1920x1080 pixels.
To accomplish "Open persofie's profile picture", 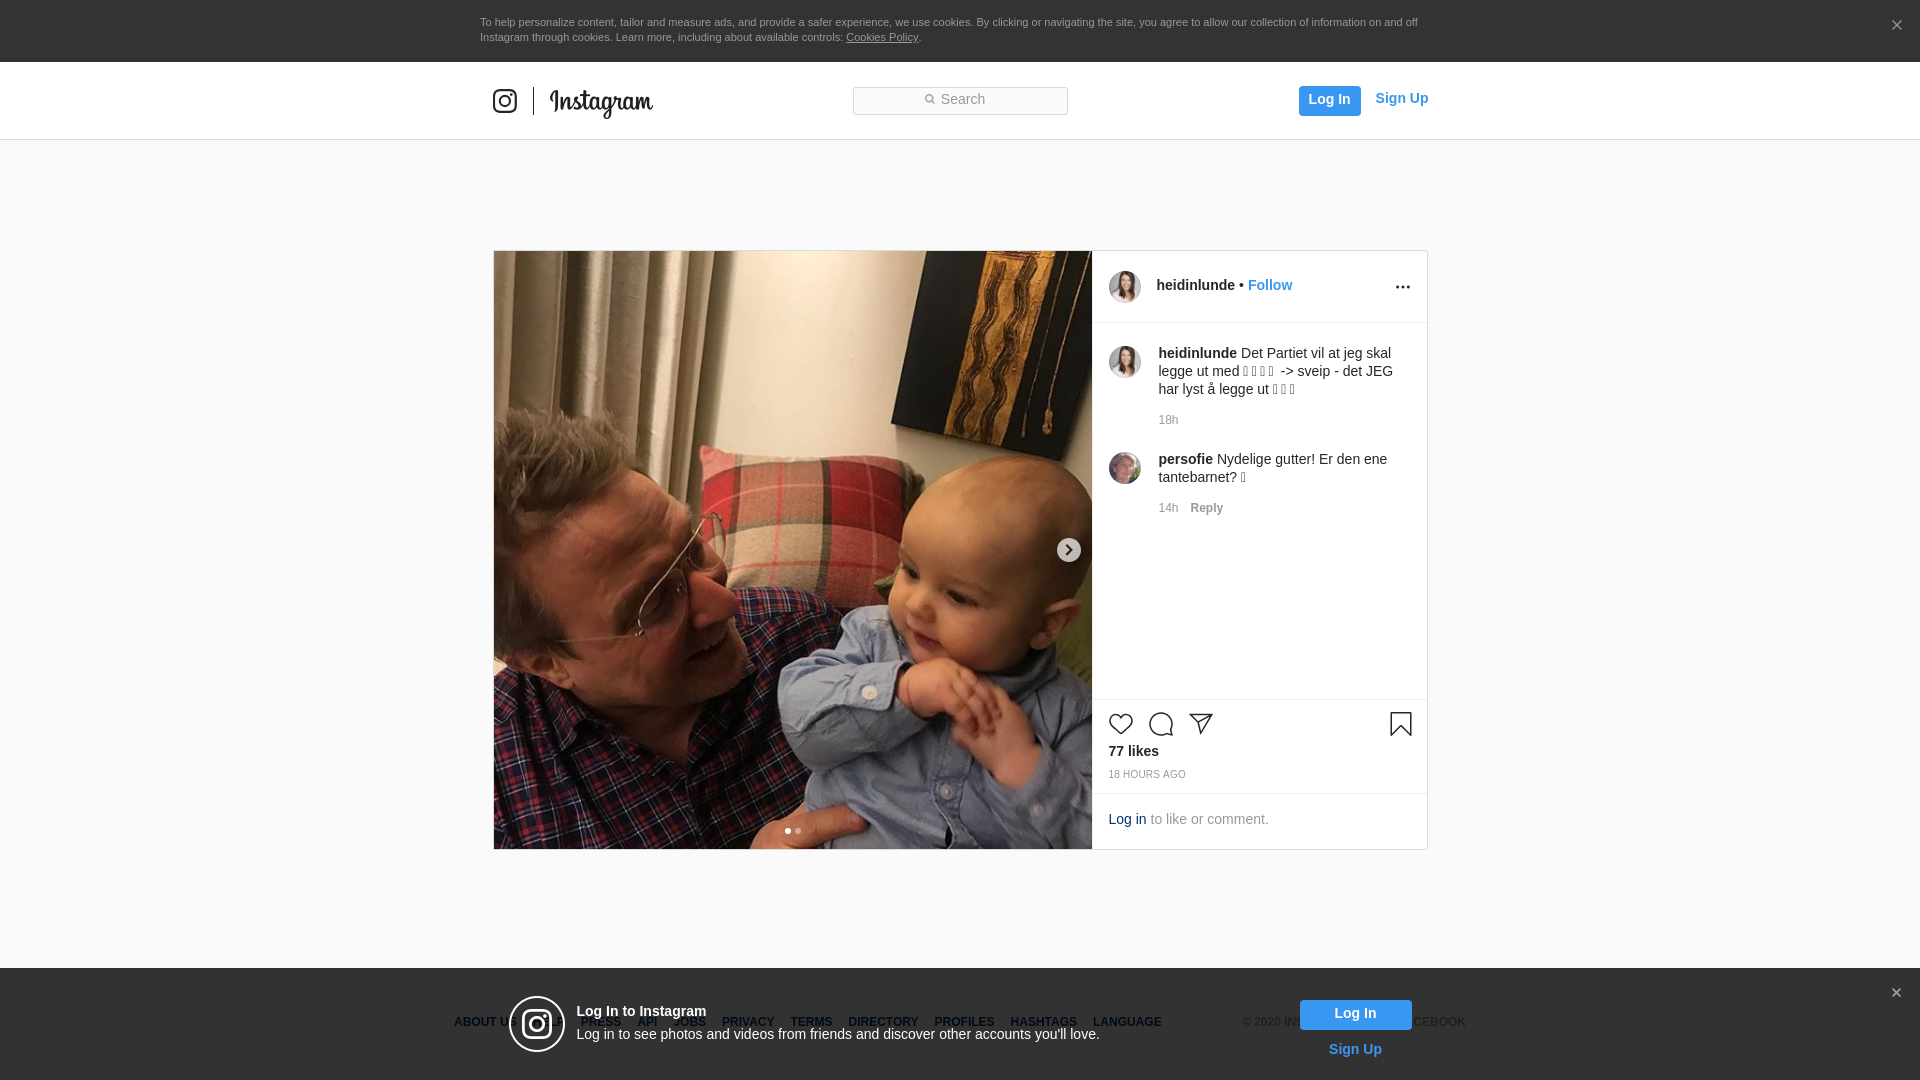I will tap(1125, 468).
